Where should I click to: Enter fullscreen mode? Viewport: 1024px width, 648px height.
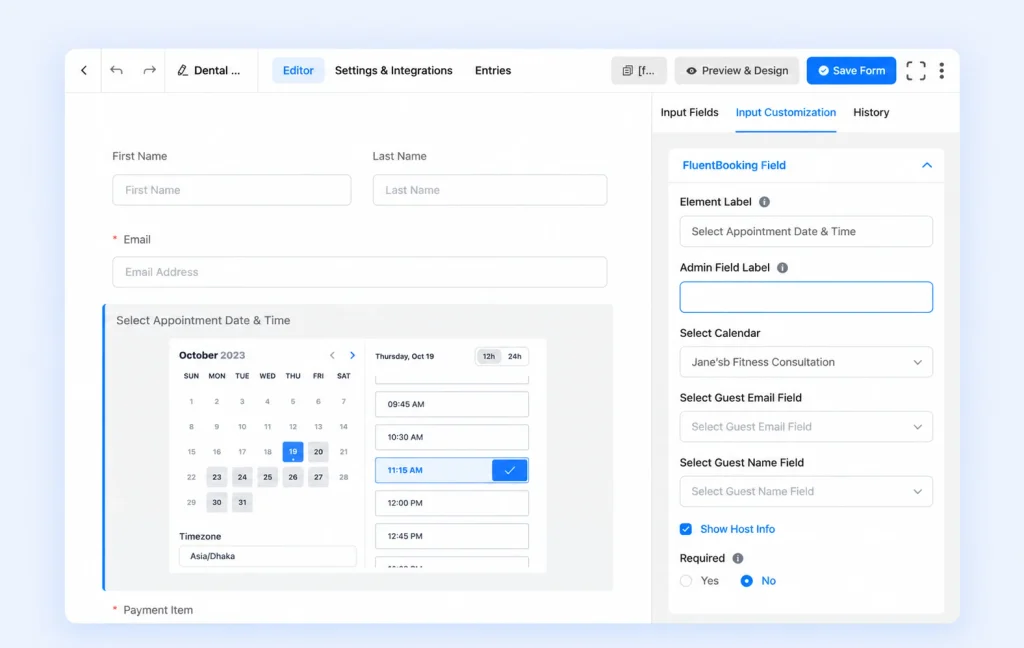pyautogui.click(x=916, y=71)
